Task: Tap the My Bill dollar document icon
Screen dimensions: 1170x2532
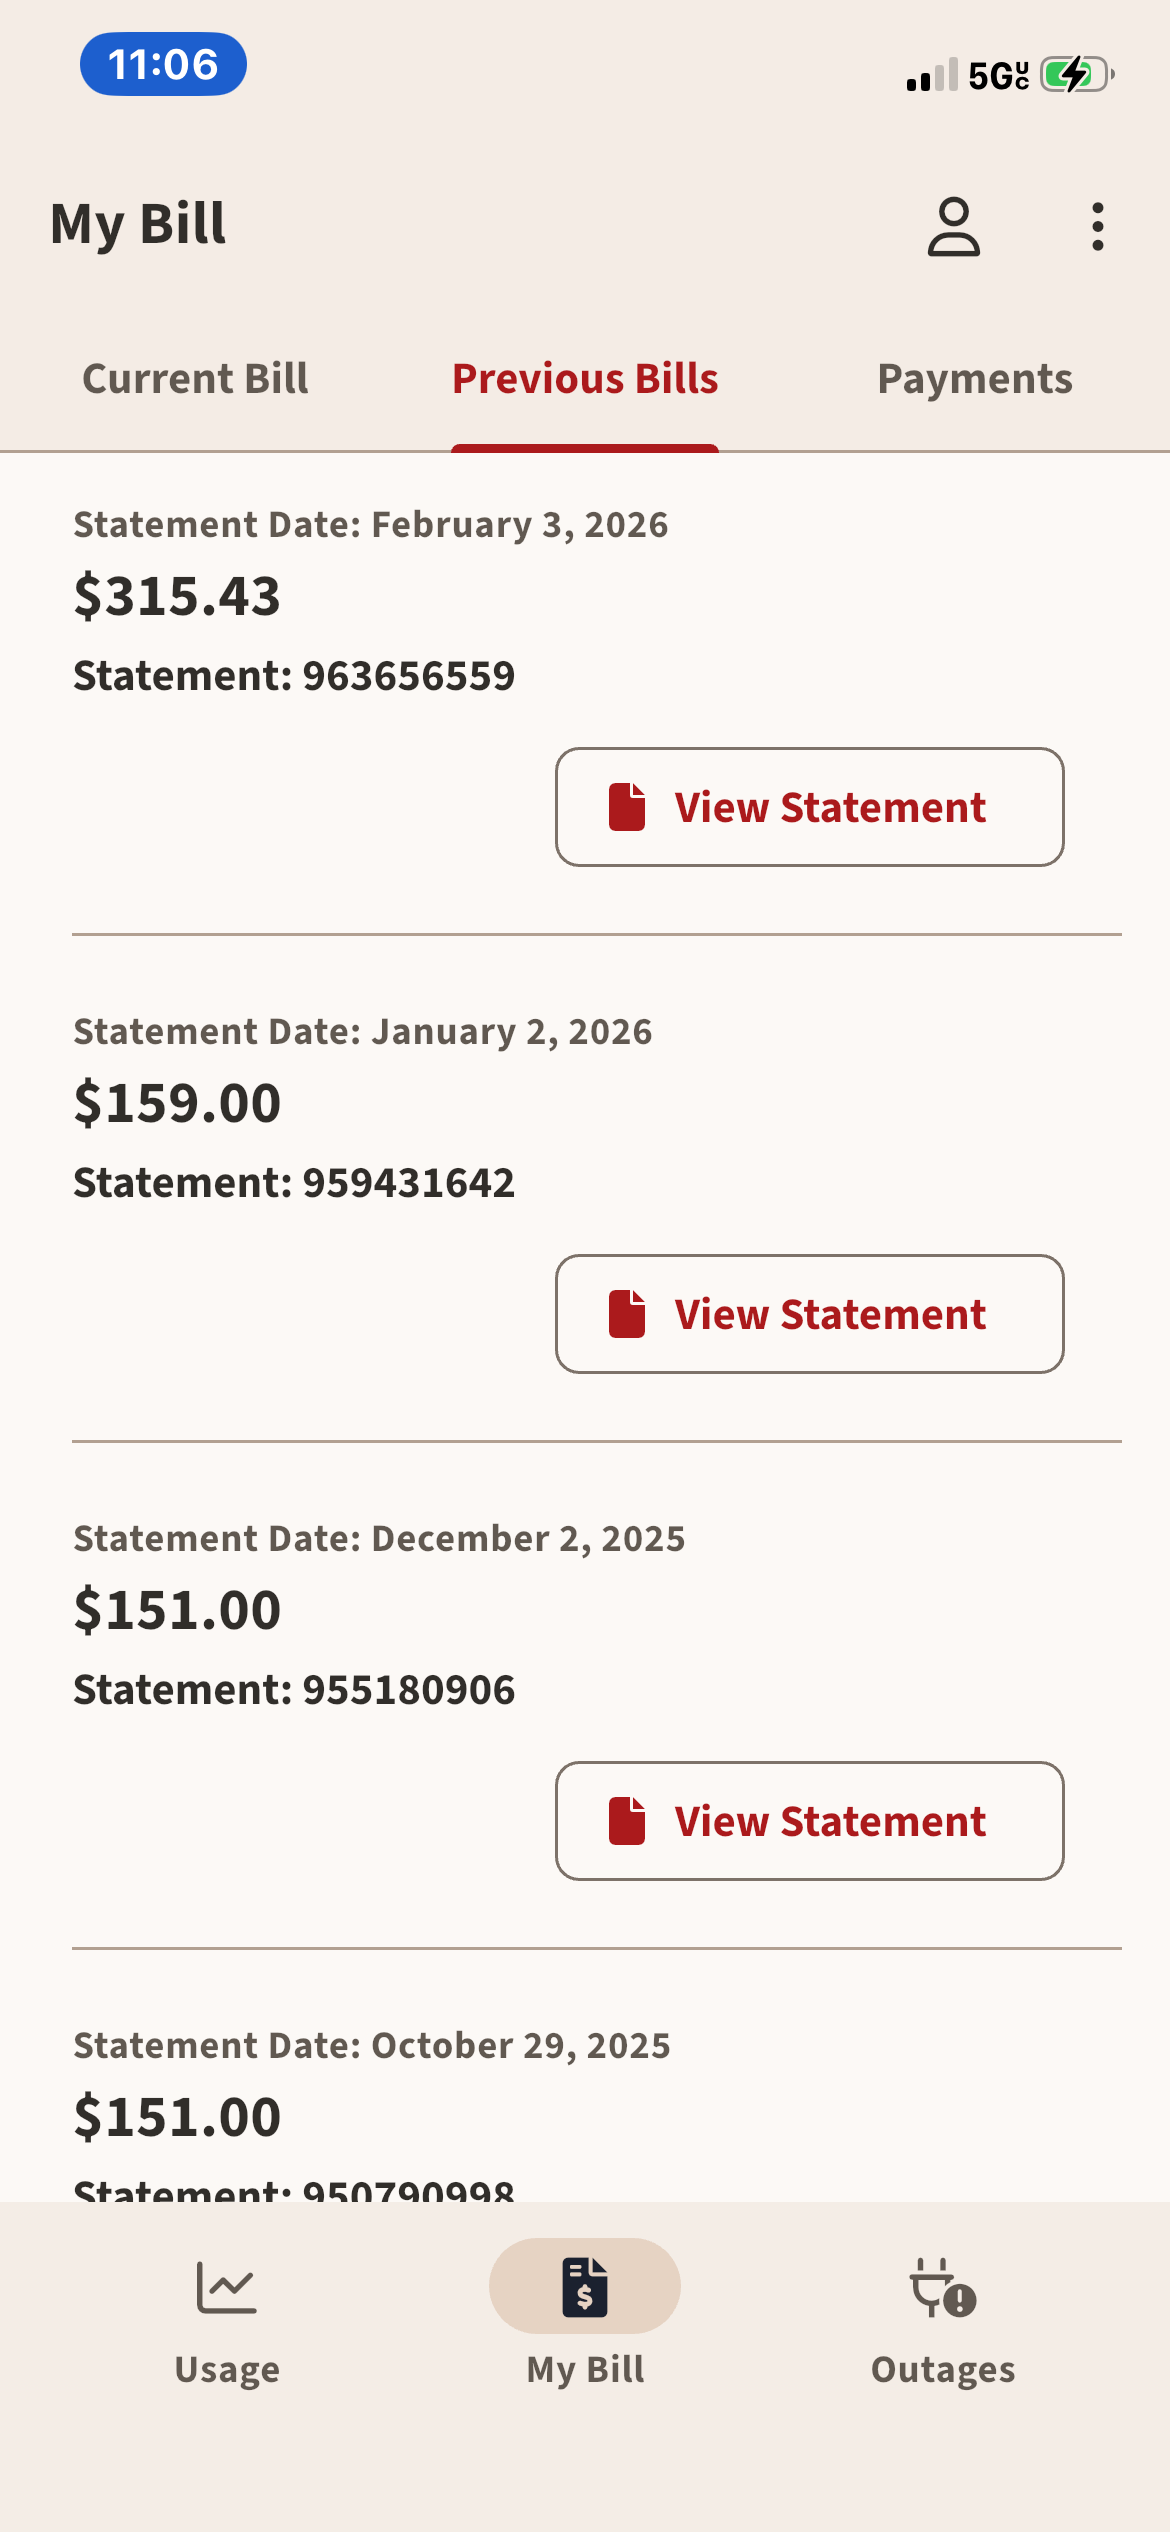Action: click(585, 2288)
